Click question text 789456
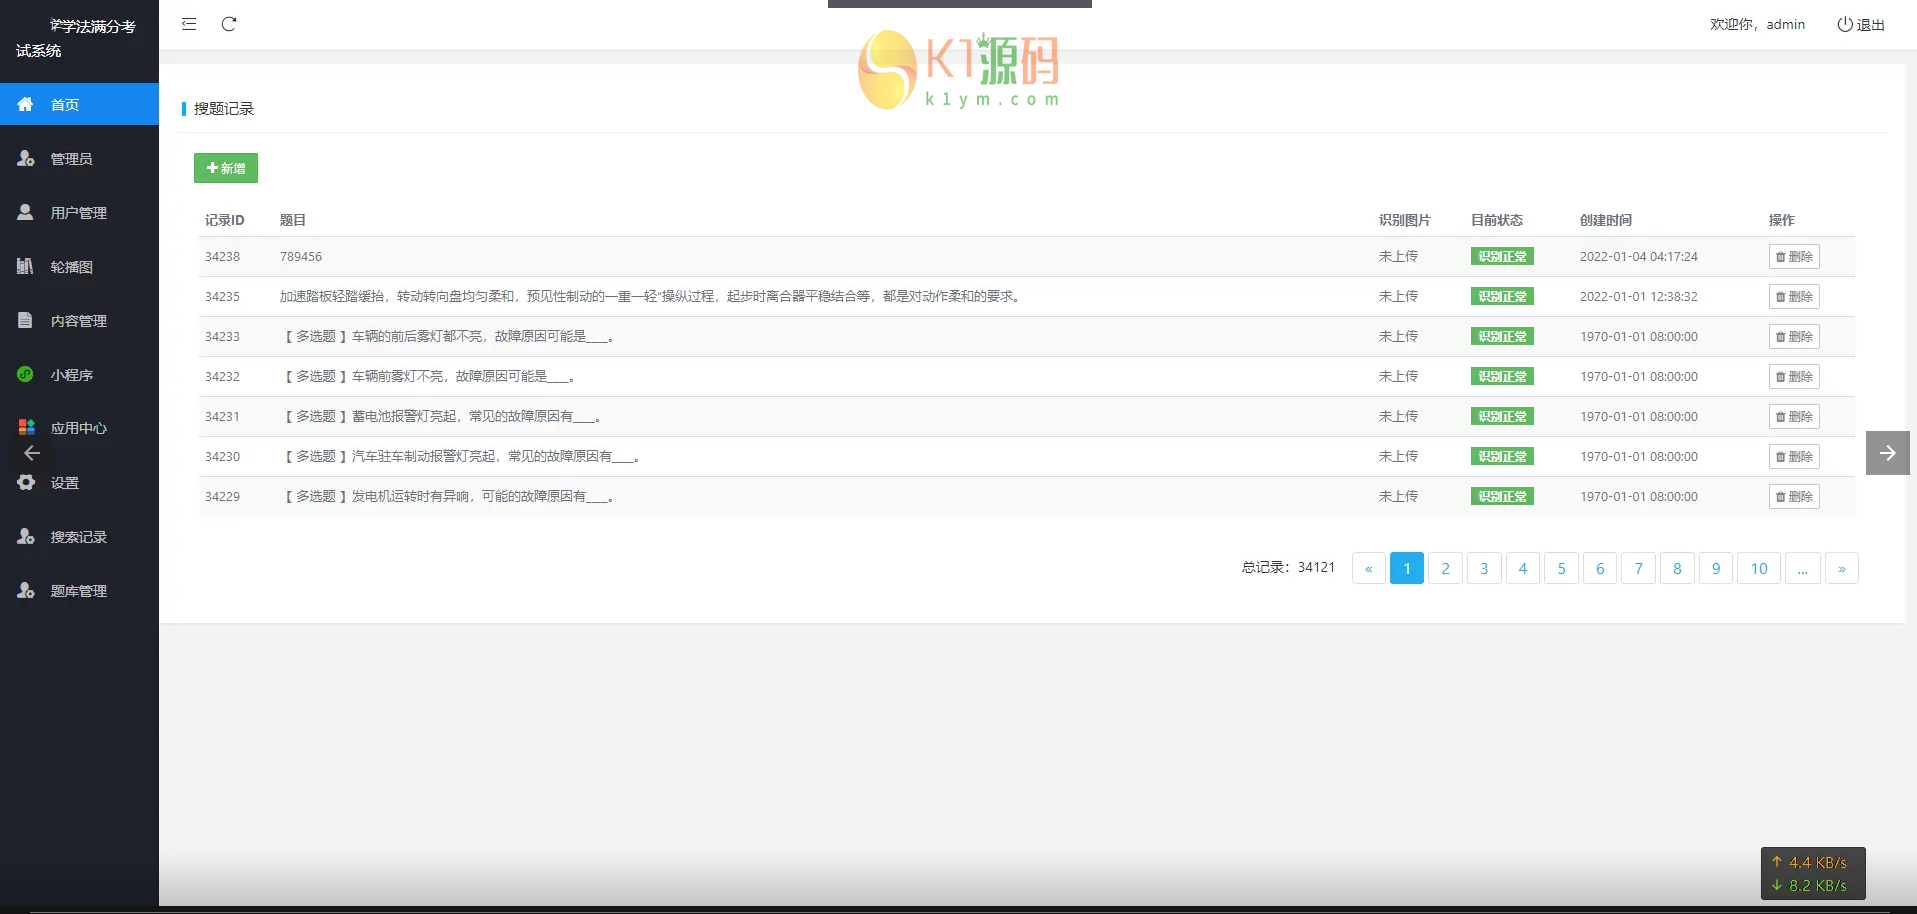 (x=301, y=257)
